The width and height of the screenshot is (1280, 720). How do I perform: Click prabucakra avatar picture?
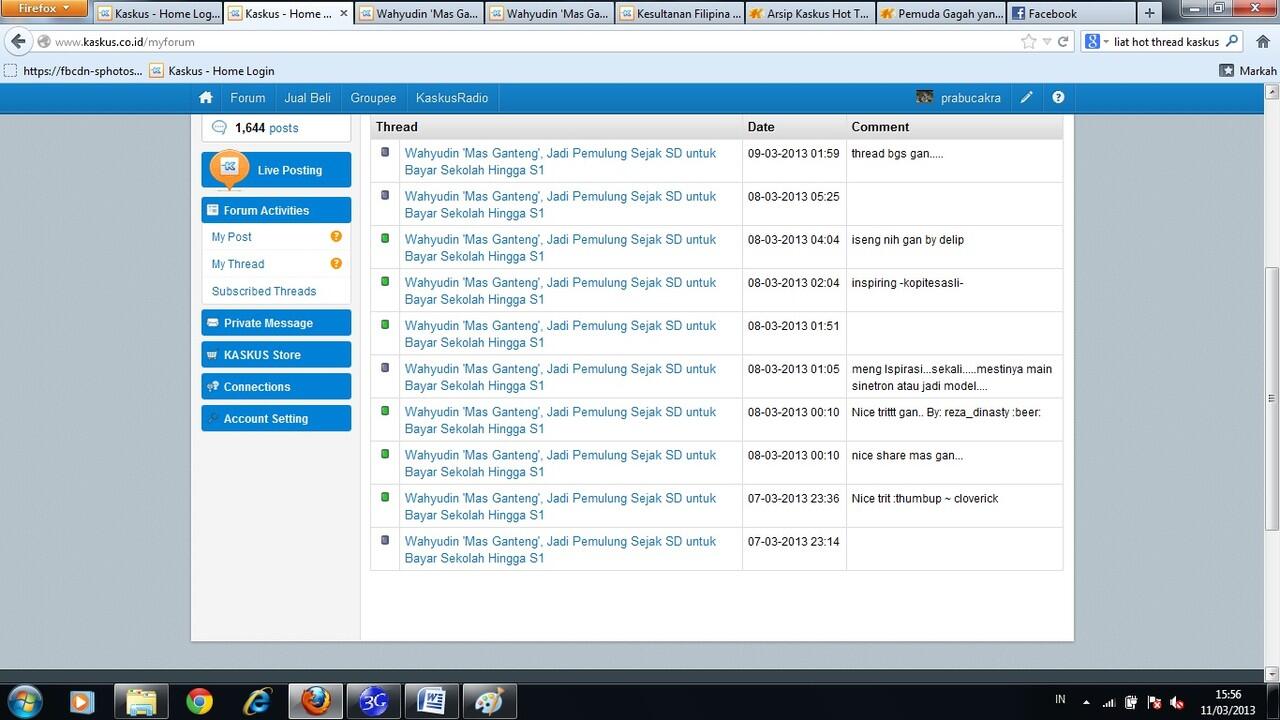[924, 98]
